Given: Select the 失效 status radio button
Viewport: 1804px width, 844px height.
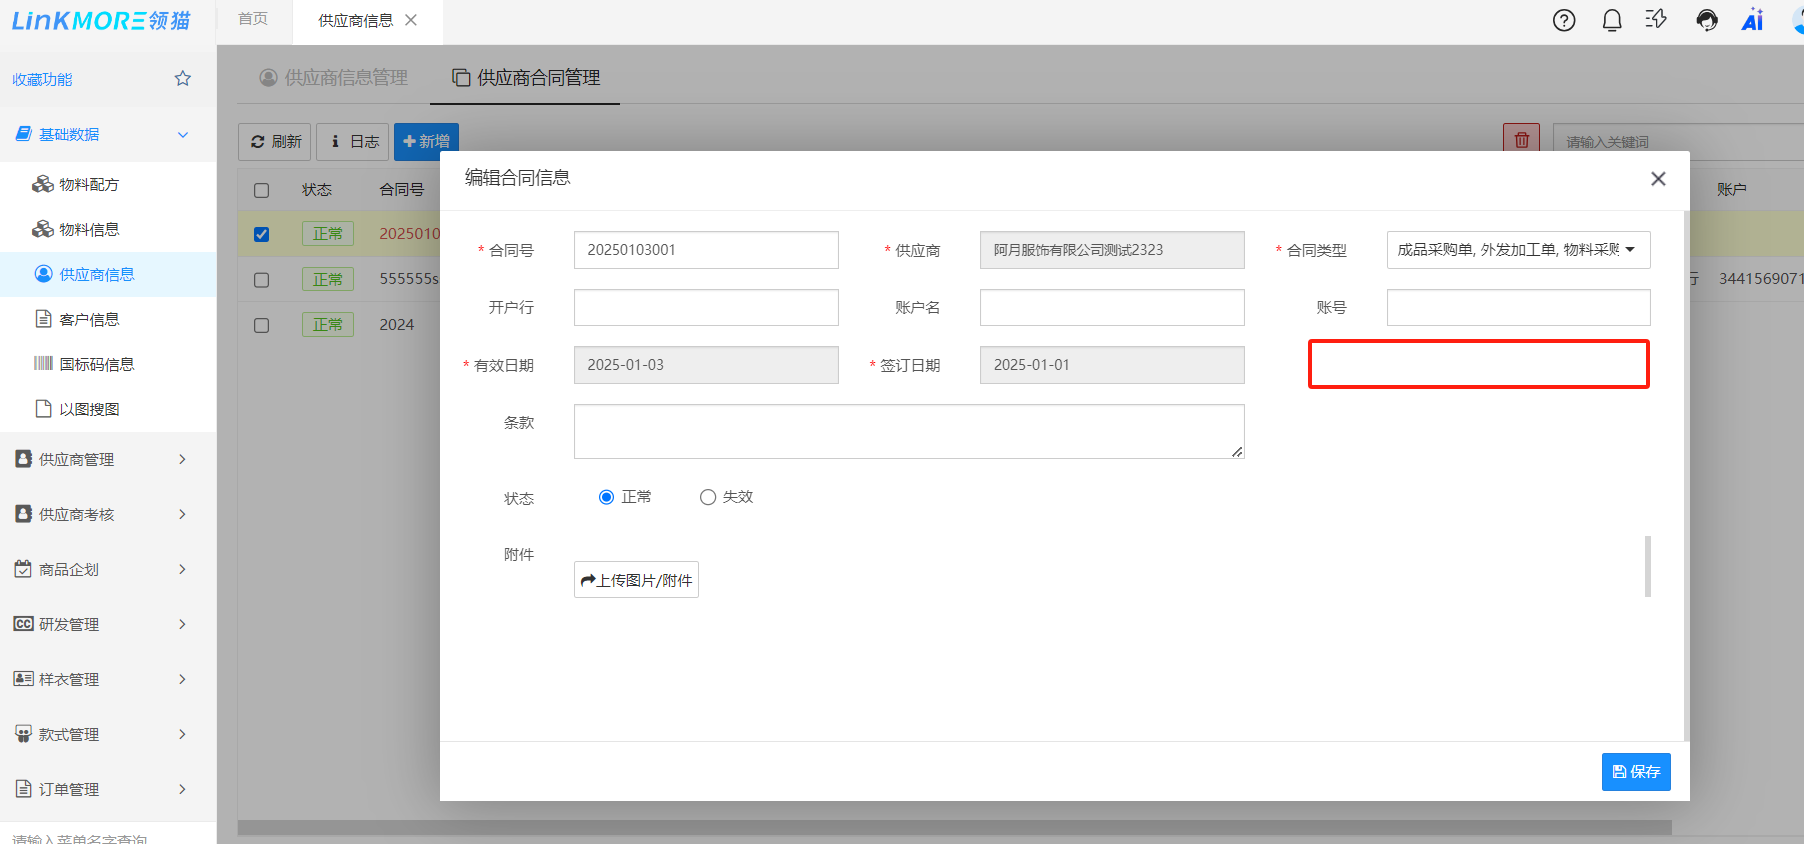Looking at the screenshot, I should [708, 497].
